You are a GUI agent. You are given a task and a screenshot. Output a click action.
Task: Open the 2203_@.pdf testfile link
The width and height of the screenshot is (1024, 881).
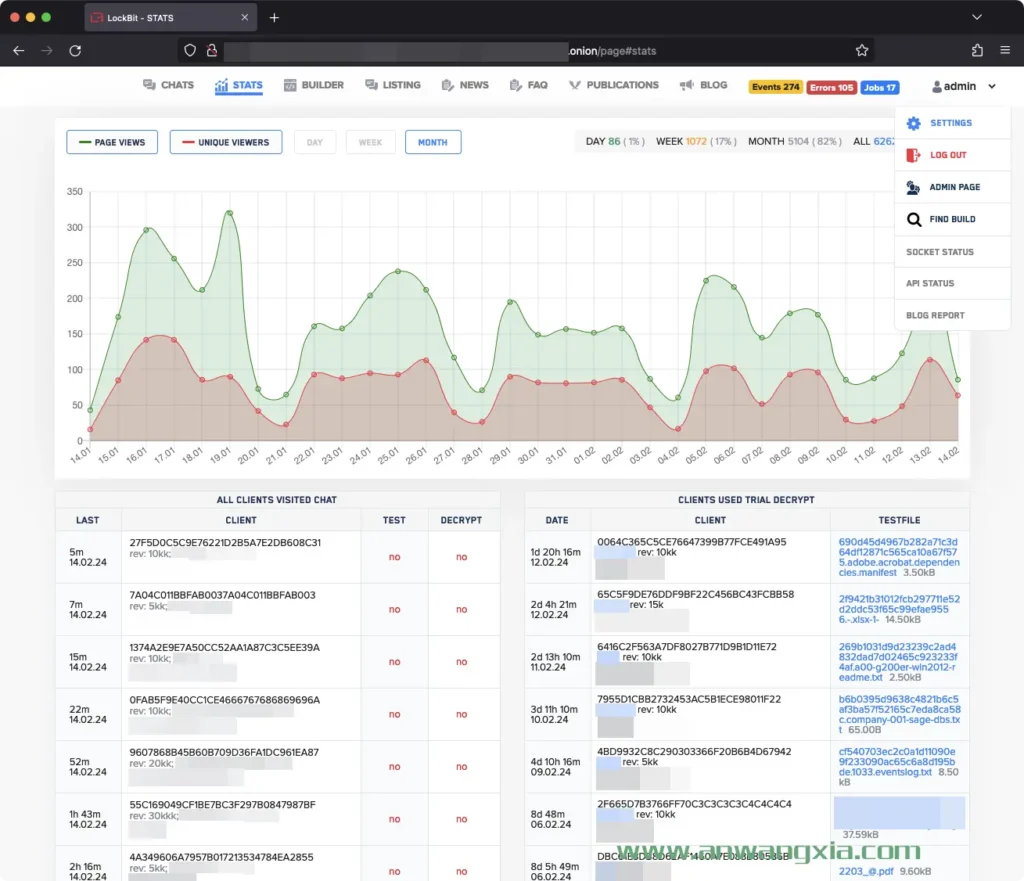point(866,871)
